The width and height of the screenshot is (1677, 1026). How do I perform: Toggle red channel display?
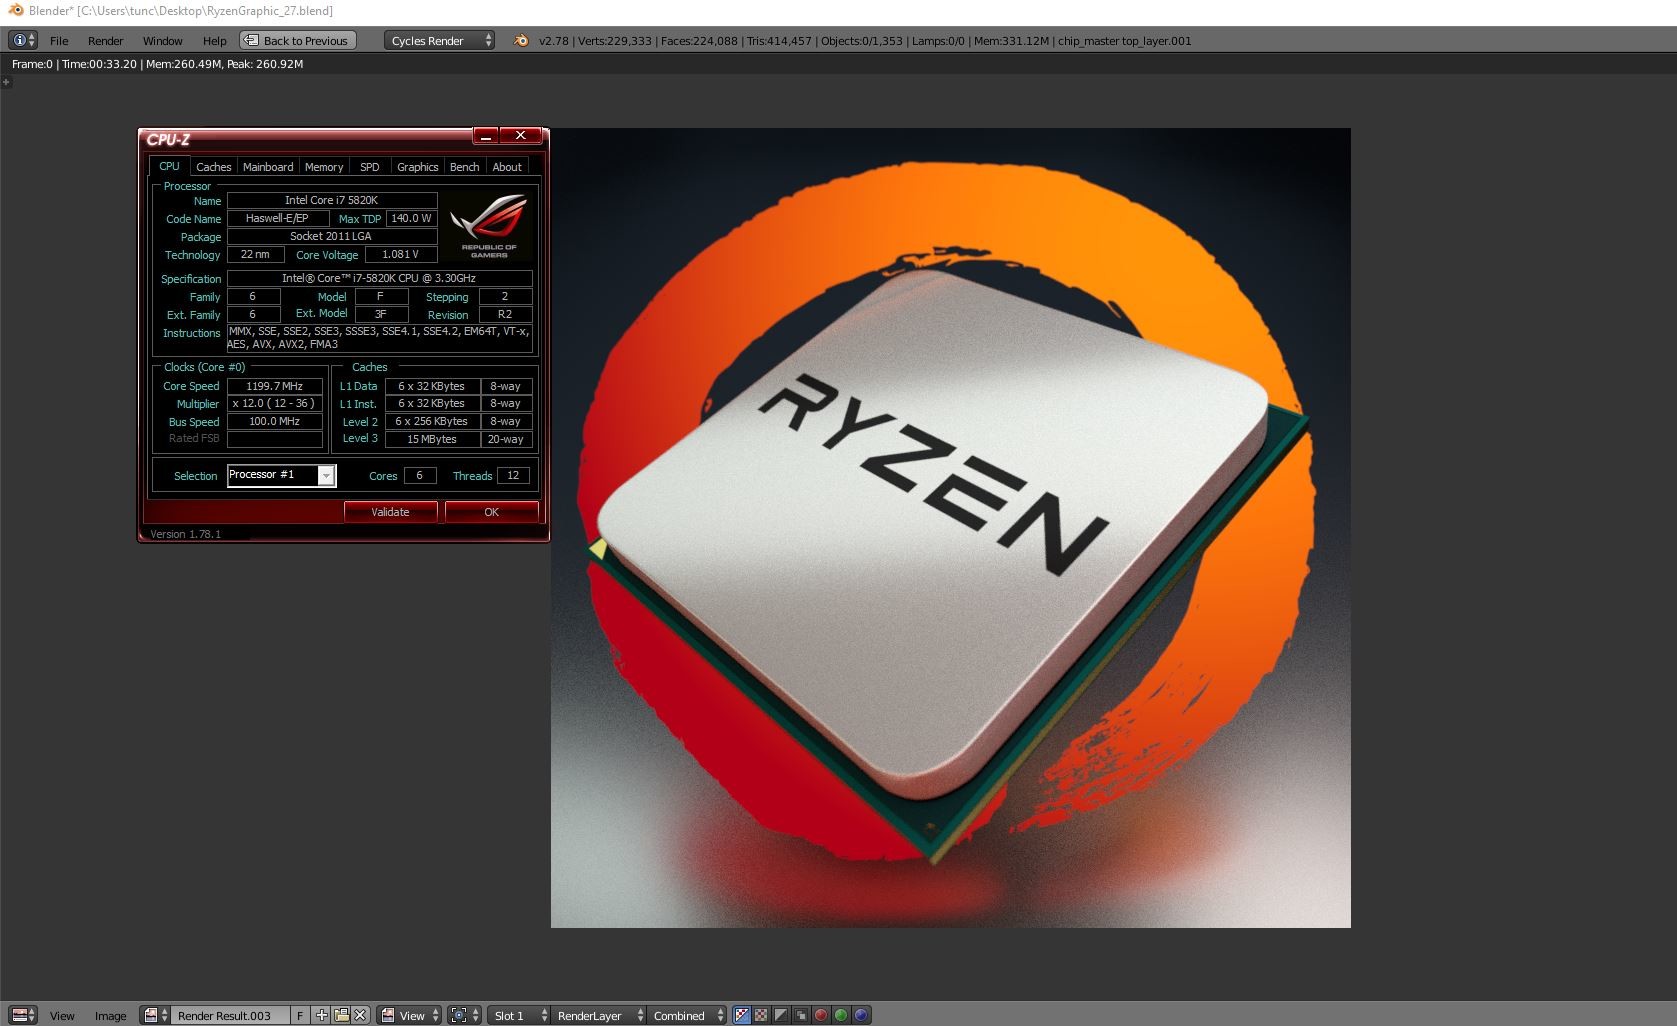(821, 1015)
